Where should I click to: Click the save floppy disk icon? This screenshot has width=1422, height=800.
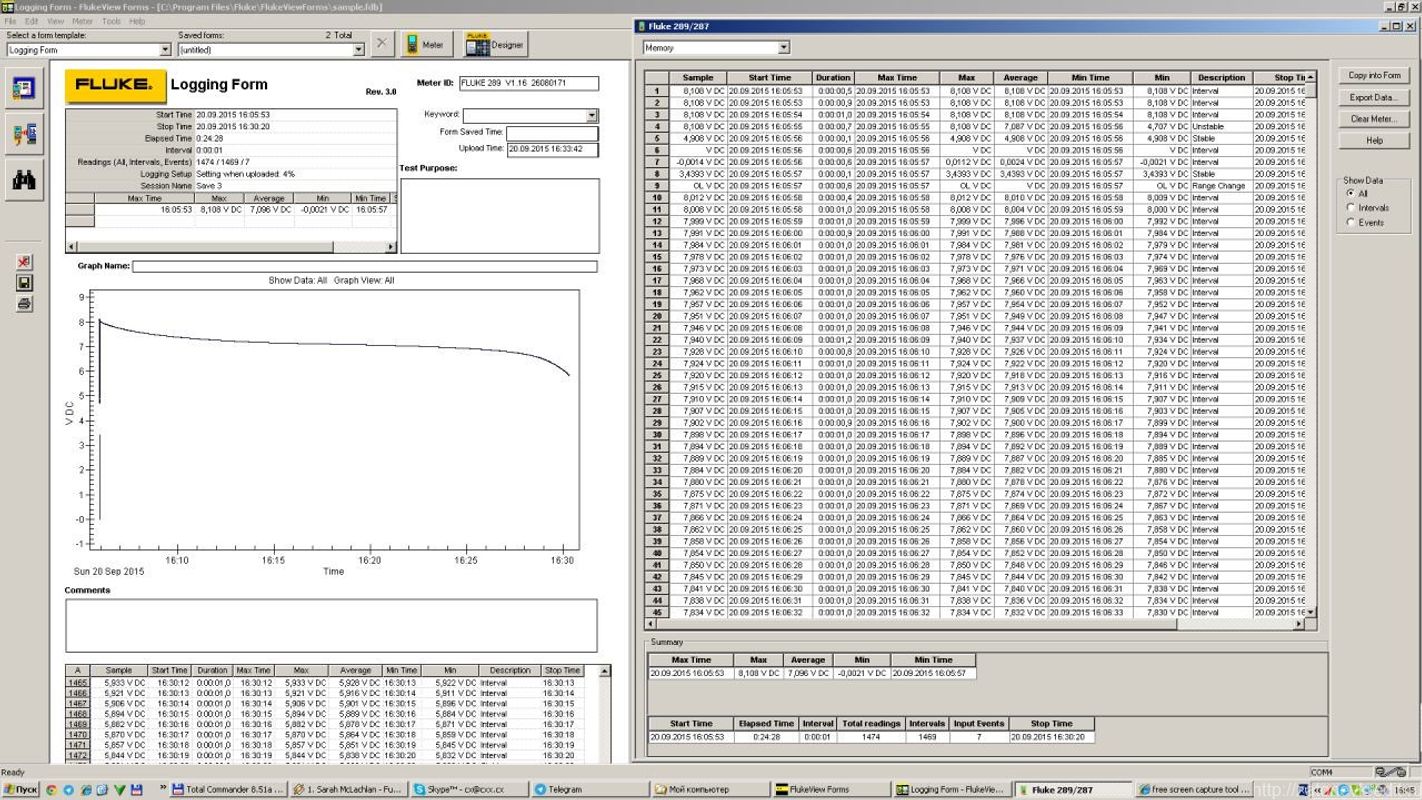(24, 283)
